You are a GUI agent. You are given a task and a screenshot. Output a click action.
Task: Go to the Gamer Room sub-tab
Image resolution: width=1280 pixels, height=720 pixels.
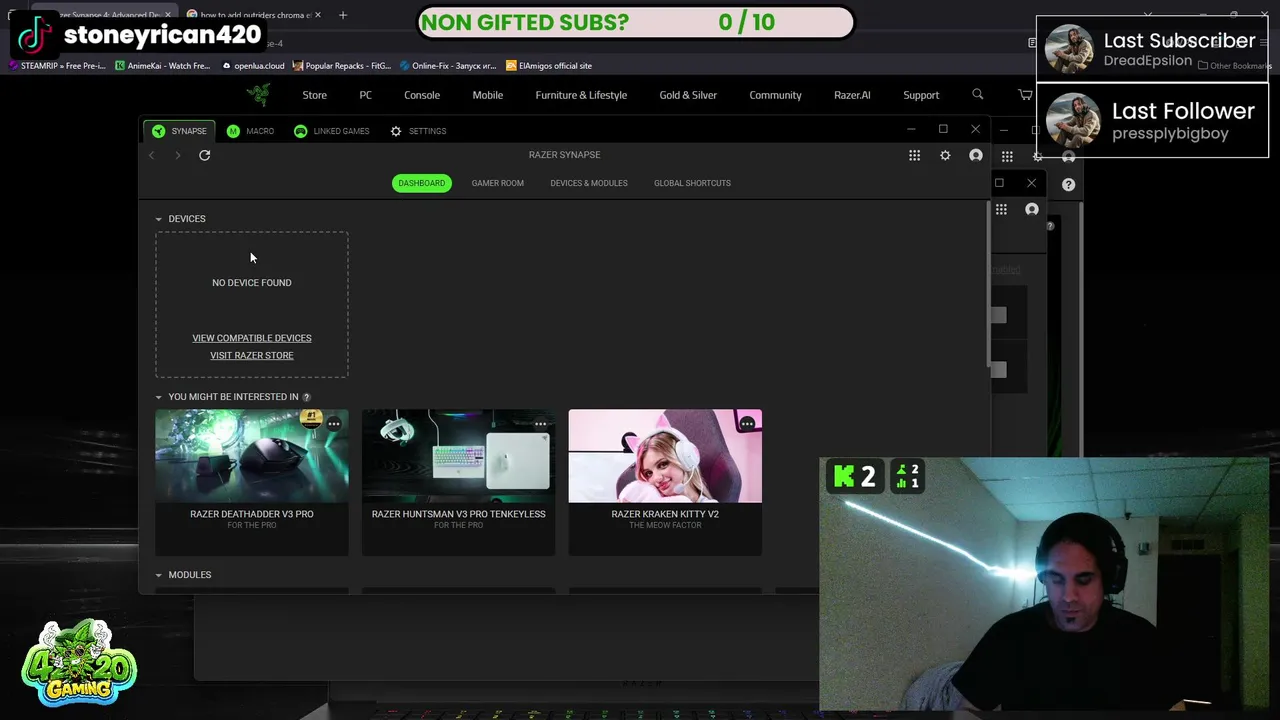coord(497,183)
